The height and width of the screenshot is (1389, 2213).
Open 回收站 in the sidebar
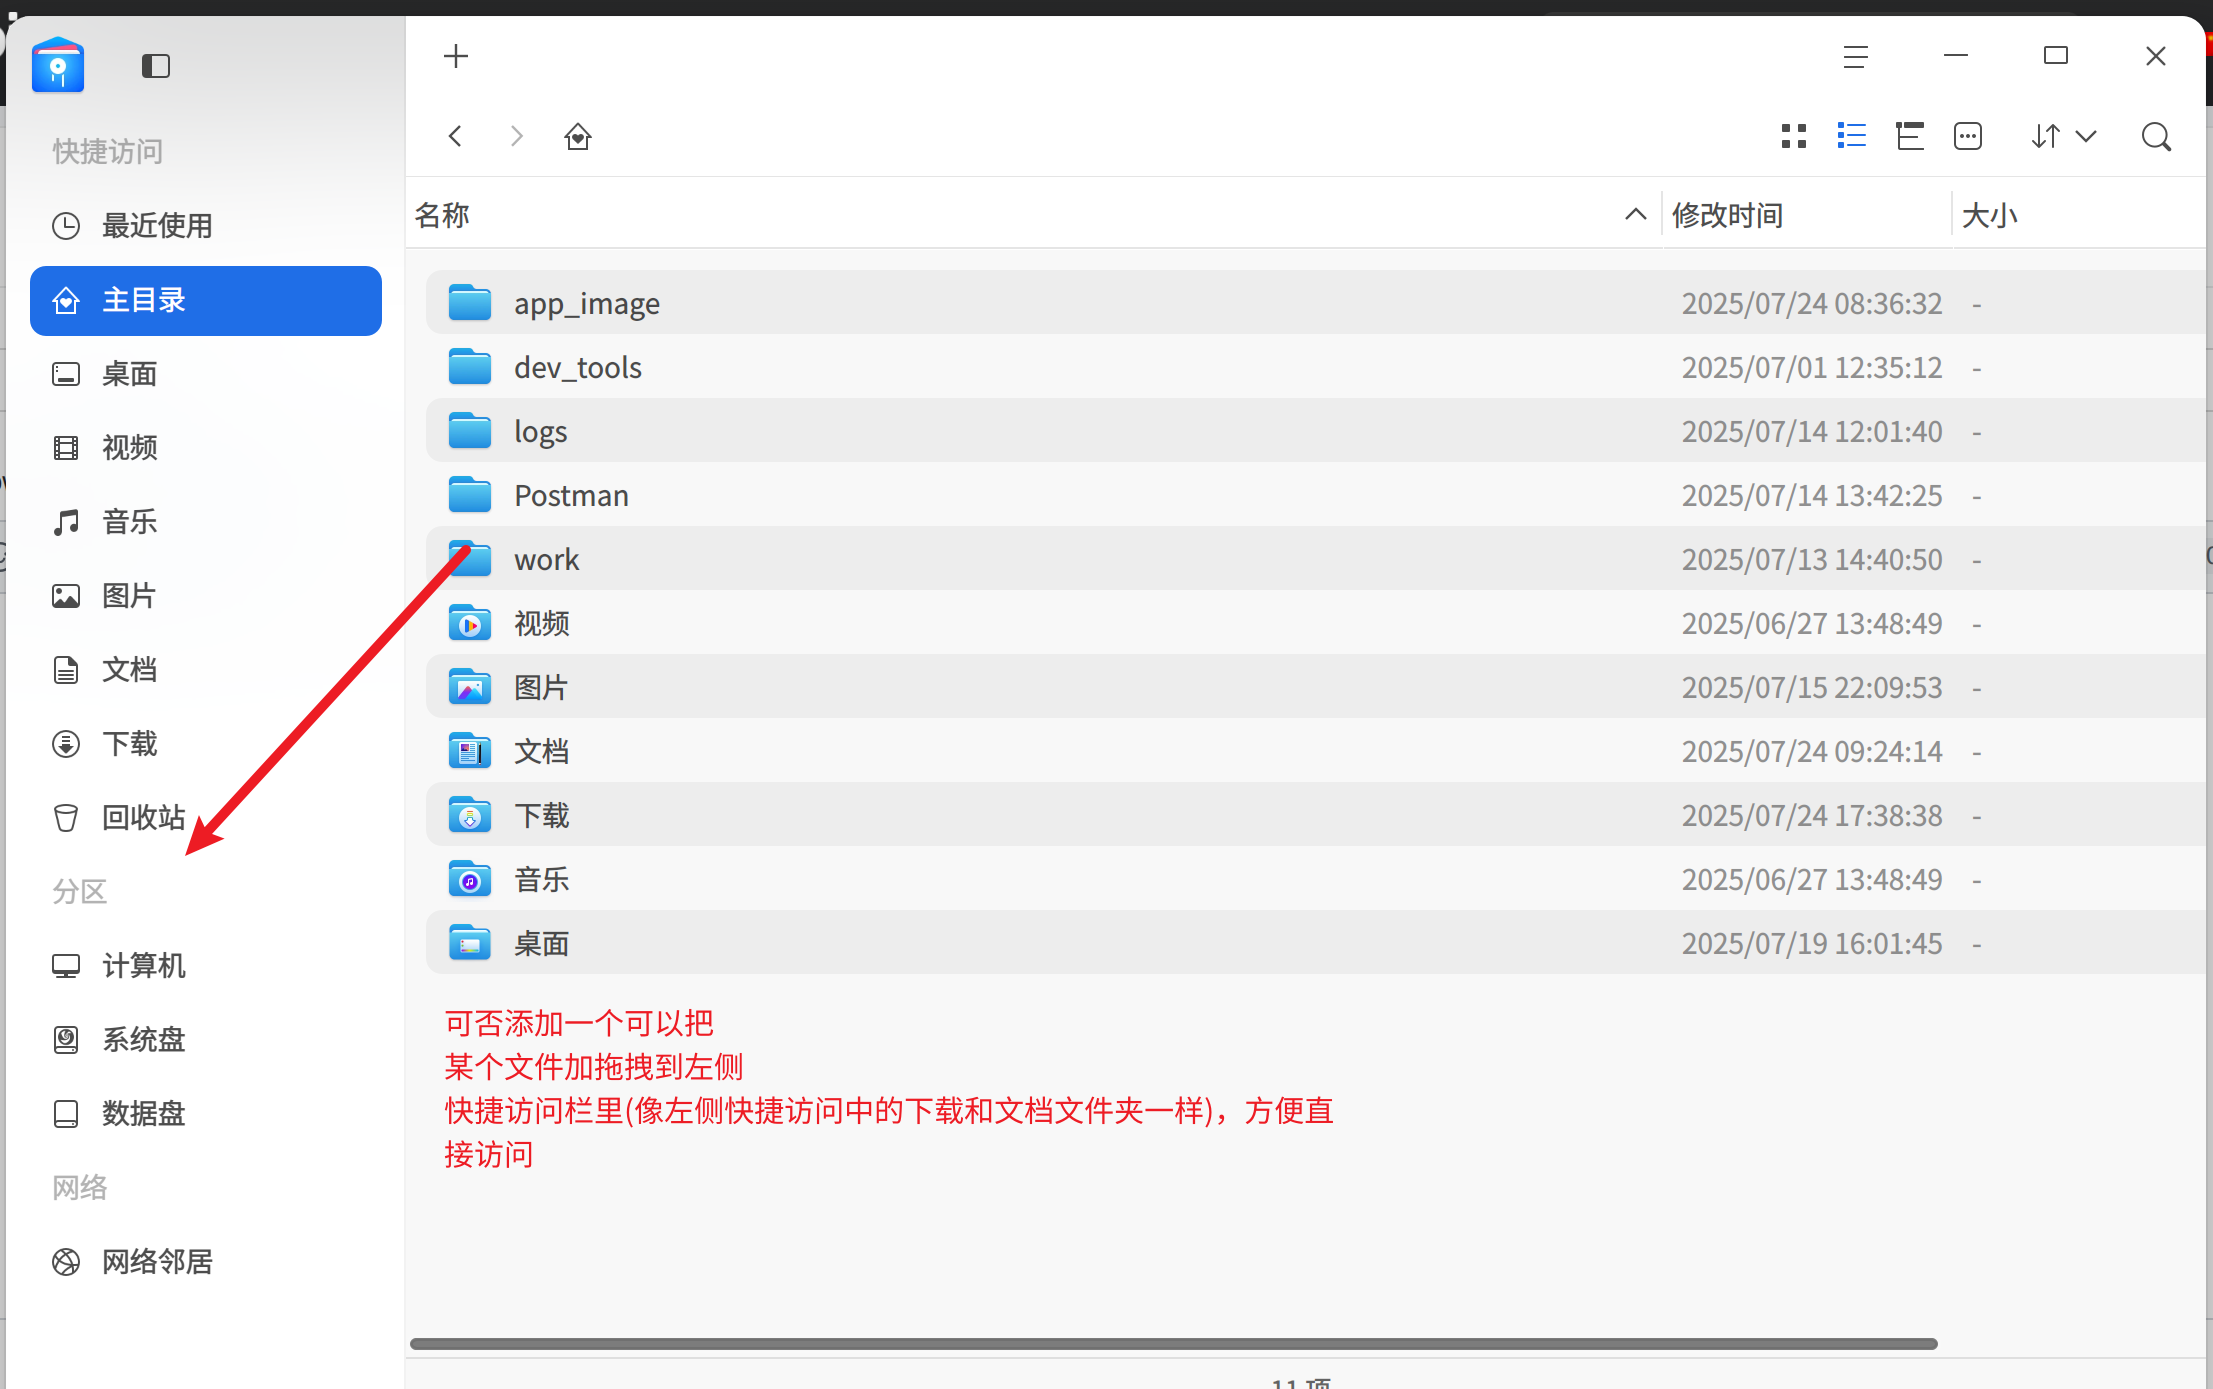[x=206, y=818]
